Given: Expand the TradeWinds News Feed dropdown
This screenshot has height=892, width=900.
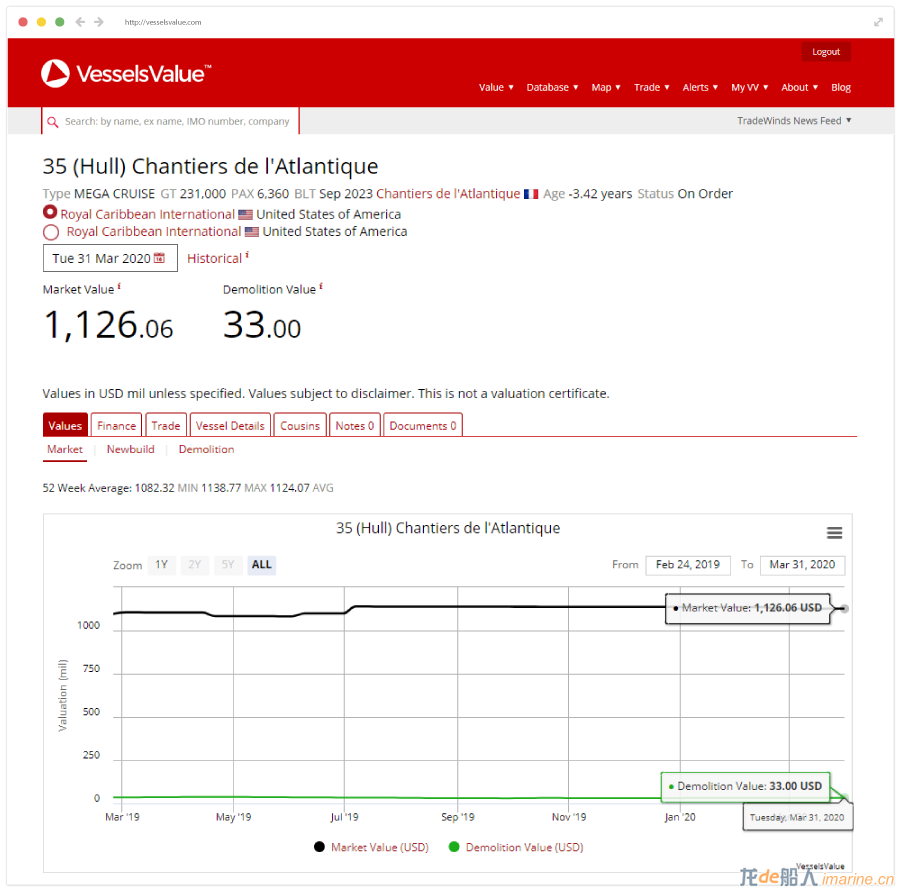Looking at the screenshot, I should coord(794,121).
